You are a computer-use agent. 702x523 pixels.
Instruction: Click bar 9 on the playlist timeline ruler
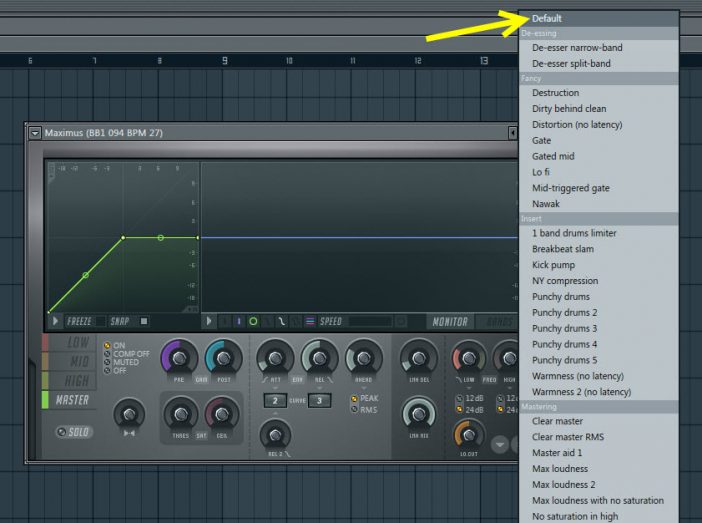pyautogui.click(x=225, y=60)
